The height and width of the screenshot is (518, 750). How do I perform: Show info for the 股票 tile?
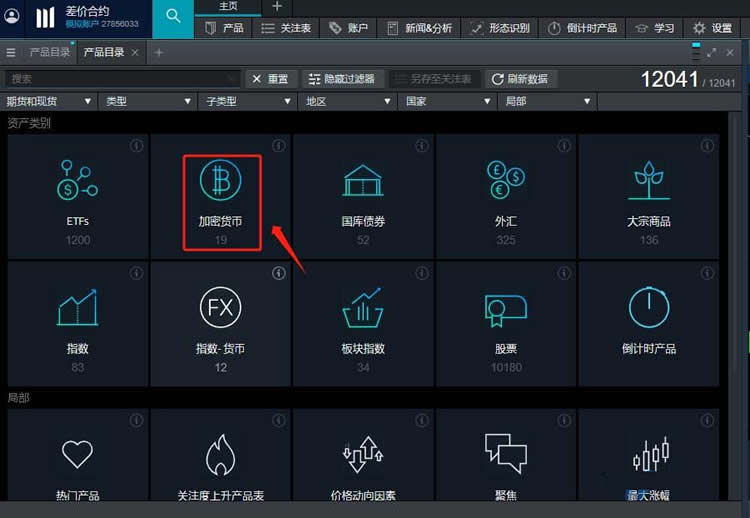[564, 273]
